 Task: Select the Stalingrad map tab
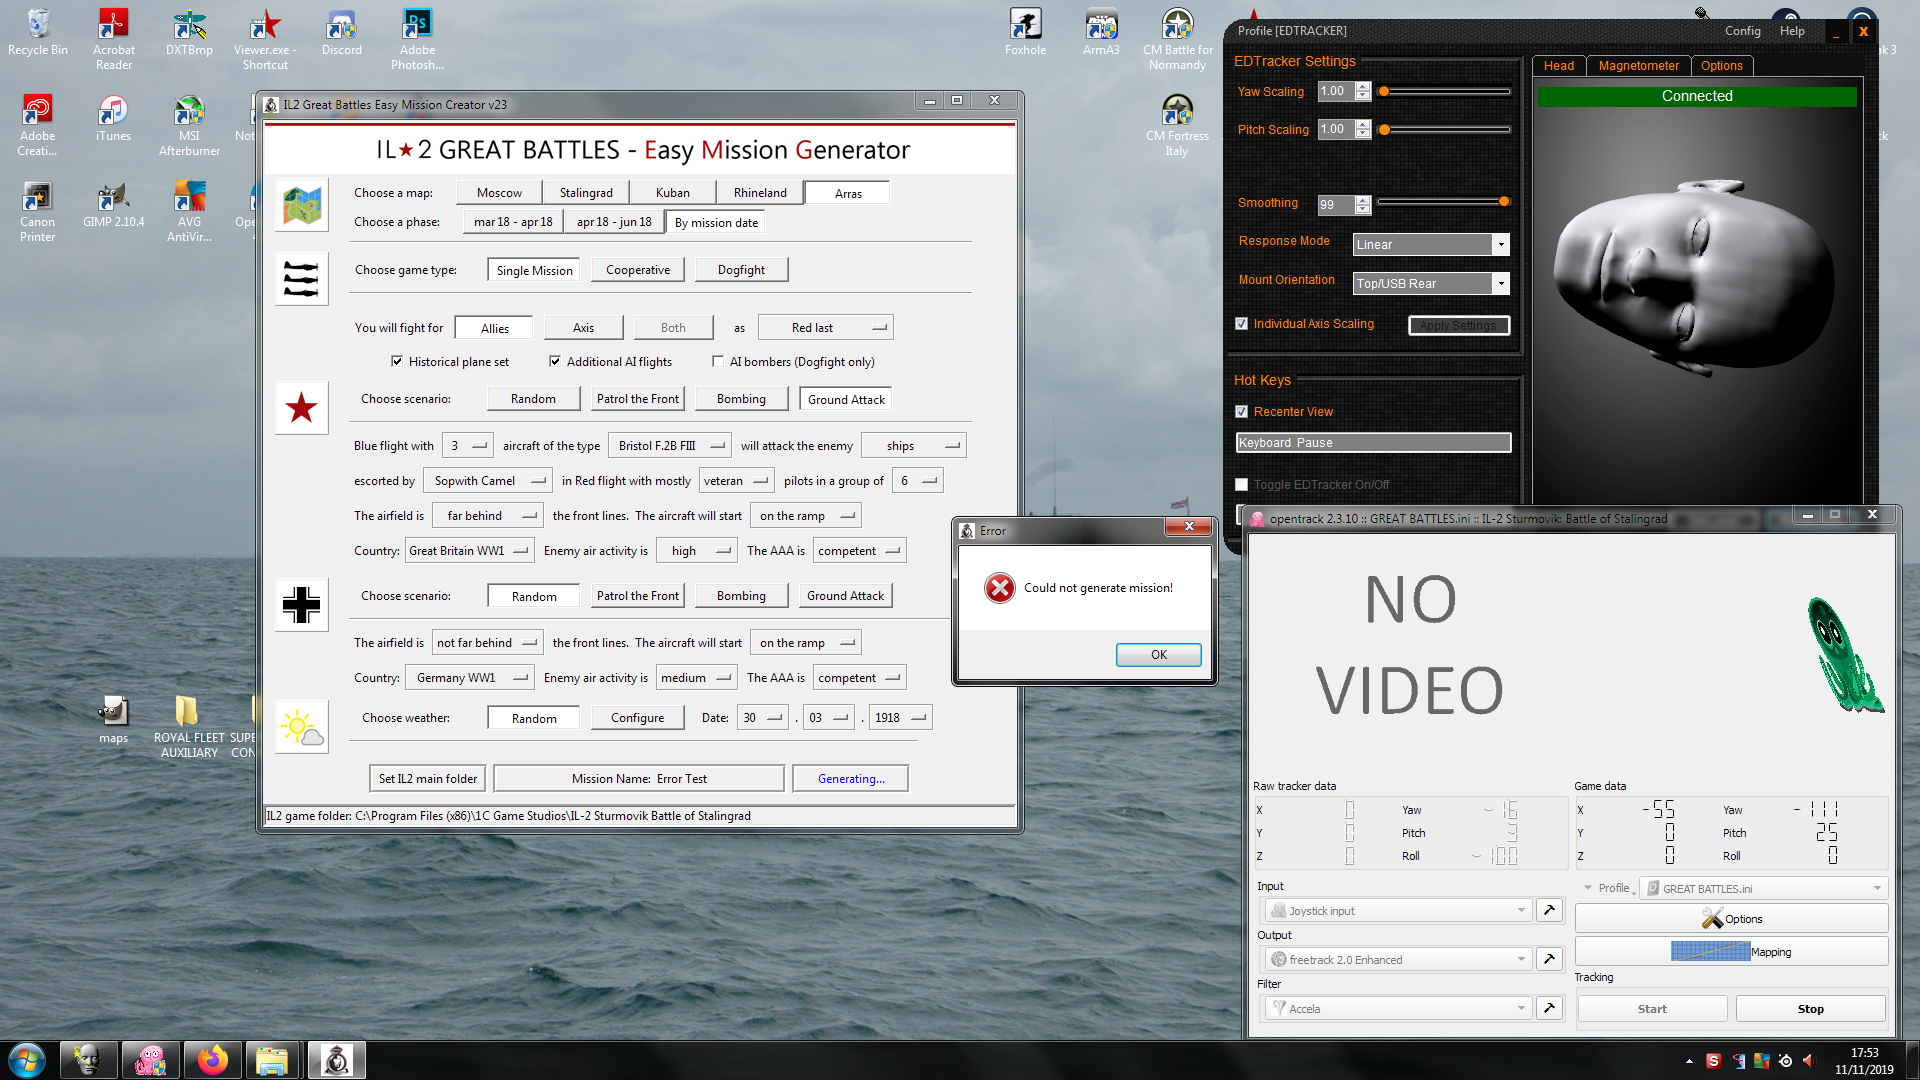coord(586,193)
